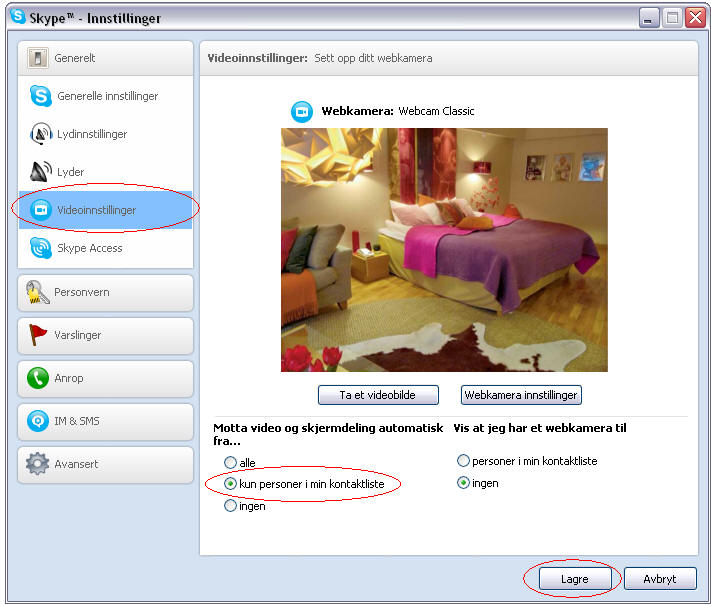Select the Lyder settings entry
The height and width of the screenshot is (605, 711).
point(105,172)
